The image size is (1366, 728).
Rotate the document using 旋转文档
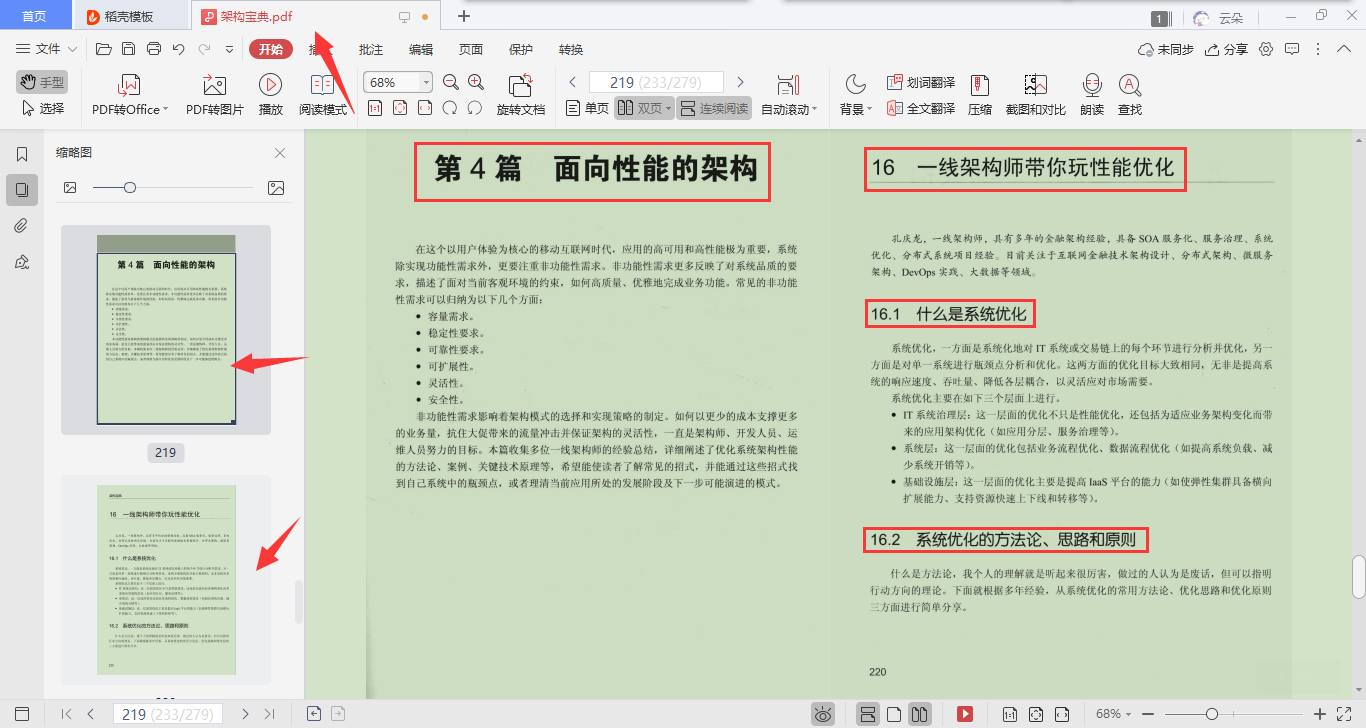[x=521, y=96]
